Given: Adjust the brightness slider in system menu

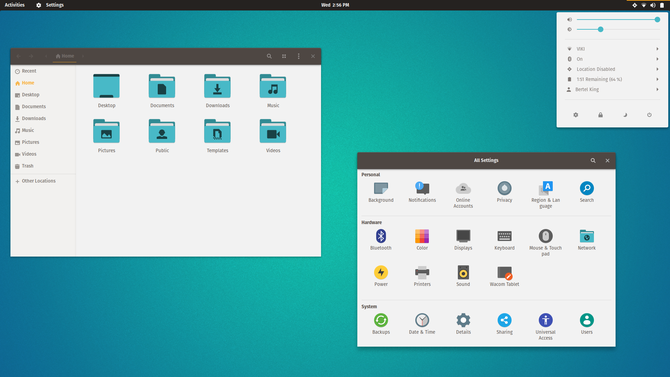Looking at the screenshot, I should [618, 29].
